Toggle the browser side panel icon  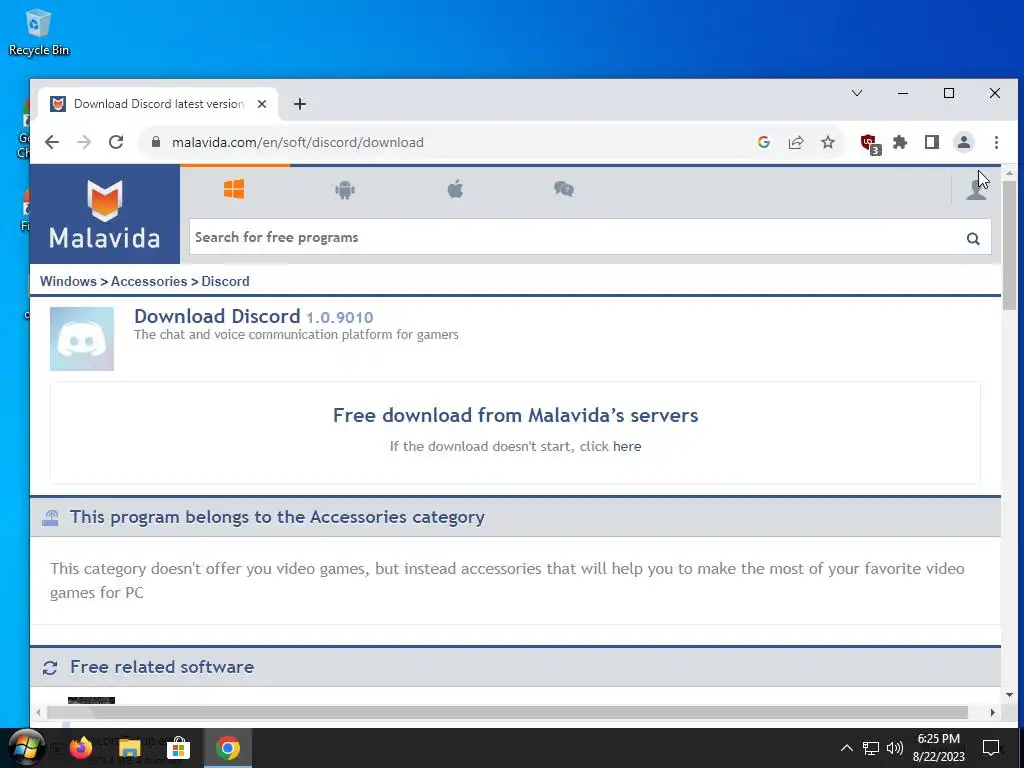[x=932, y=142]
